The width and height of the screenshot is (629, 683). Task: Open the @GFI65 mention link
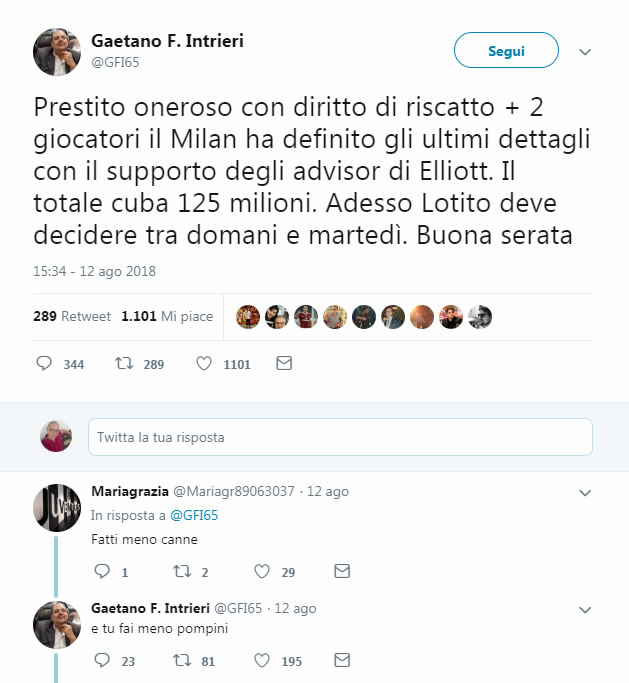(x=194, y=516)
